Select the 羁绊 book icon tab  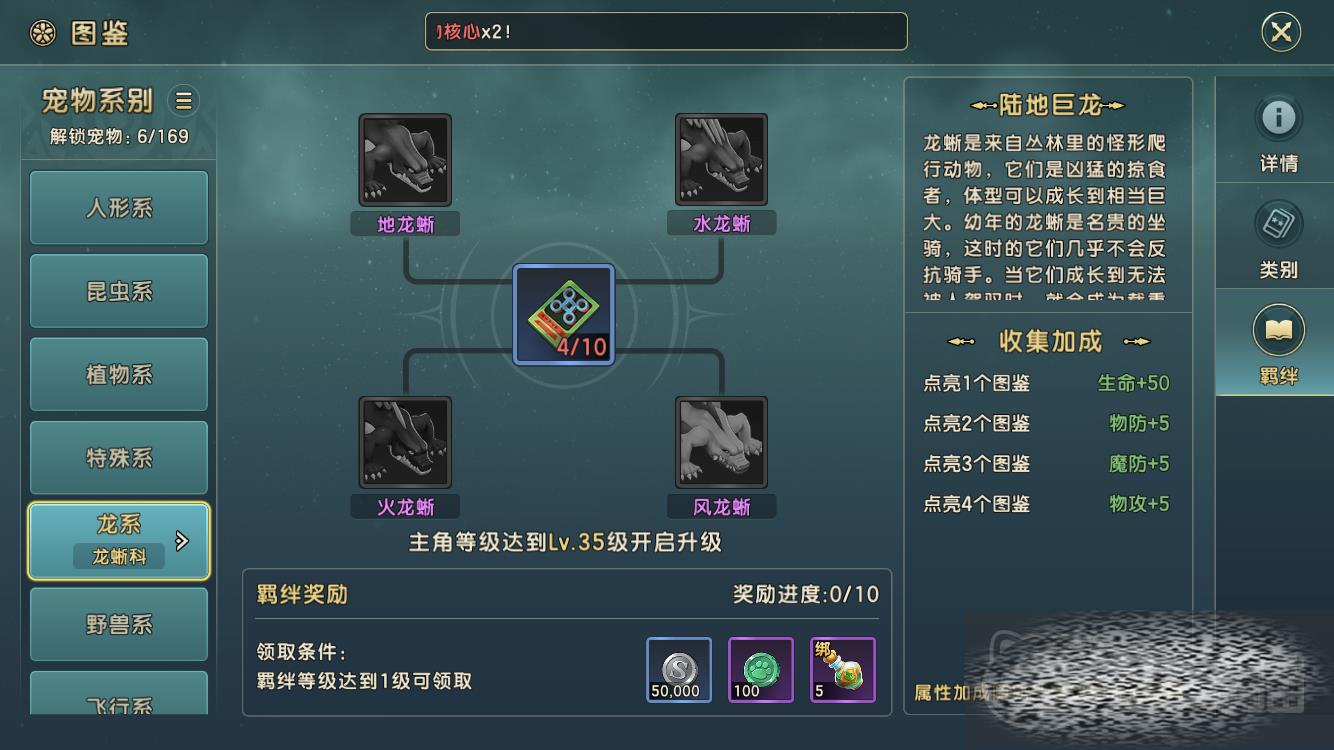[x=1278, y=331]
